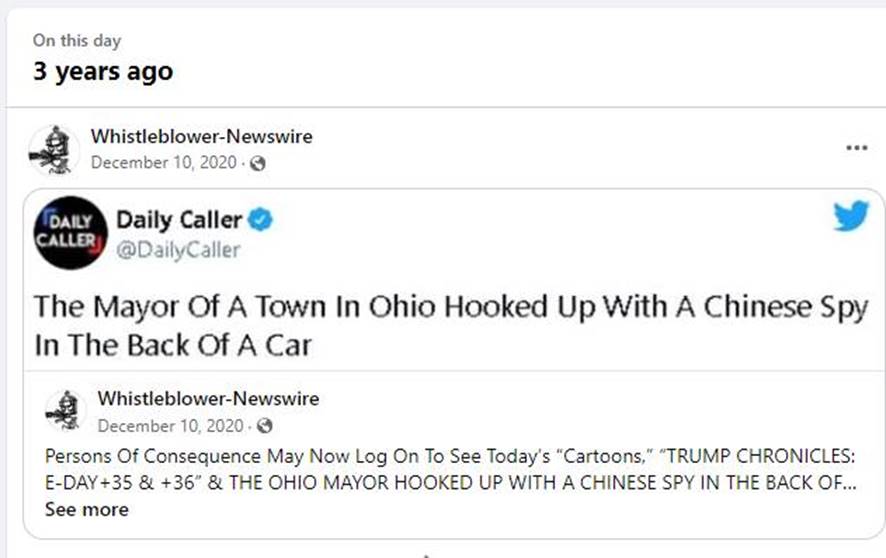The image size is (886, 558).
Task: Click the shared post's December 10, 2020 date
Action: pos(171,426)
